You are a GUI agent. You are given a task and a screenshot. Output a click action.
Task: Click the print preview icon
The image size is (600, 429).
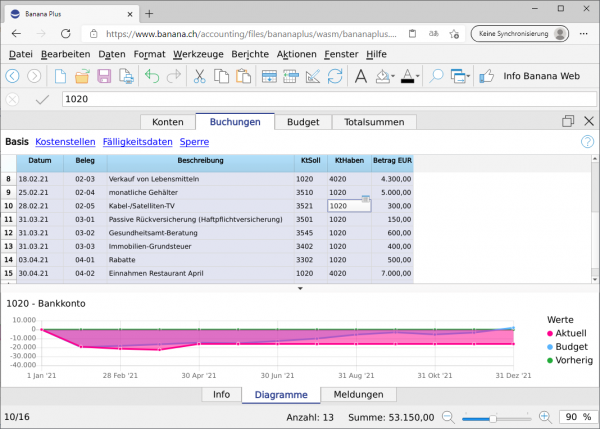[126, 76]
